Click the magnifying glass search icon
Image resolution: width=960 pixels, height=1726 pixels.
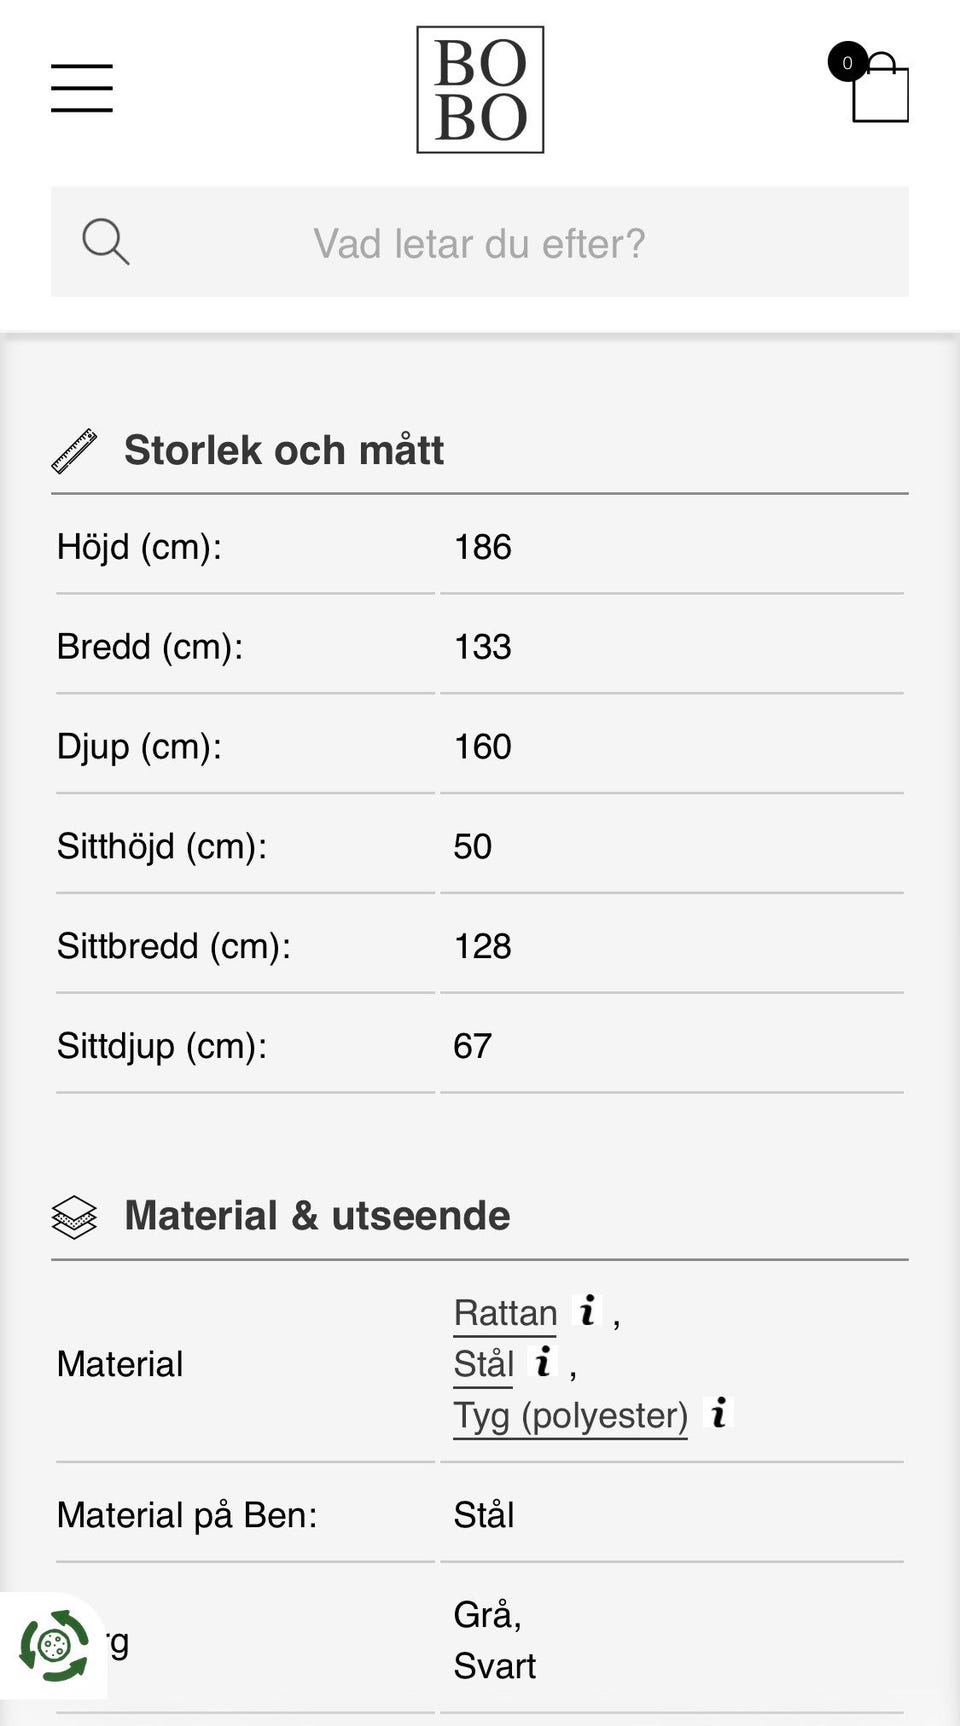105,242
